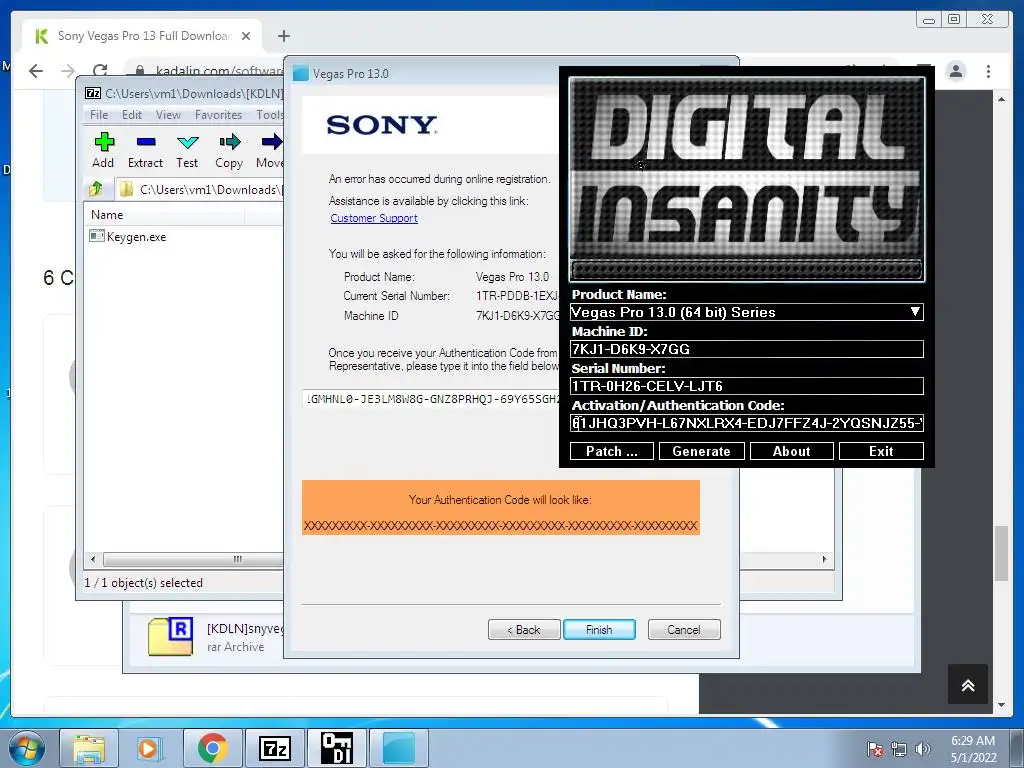This screenshot has height=768, width=1024.
Task: Click the up-folder icon in 7-Zip
Action: [96, 189]
